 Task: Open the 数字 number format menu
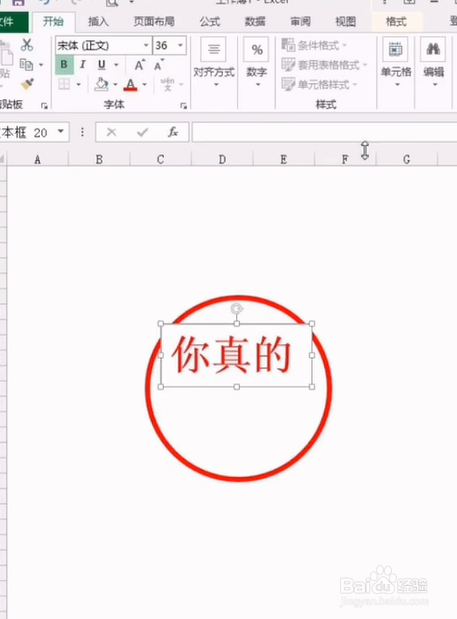(x=257, y=63)
